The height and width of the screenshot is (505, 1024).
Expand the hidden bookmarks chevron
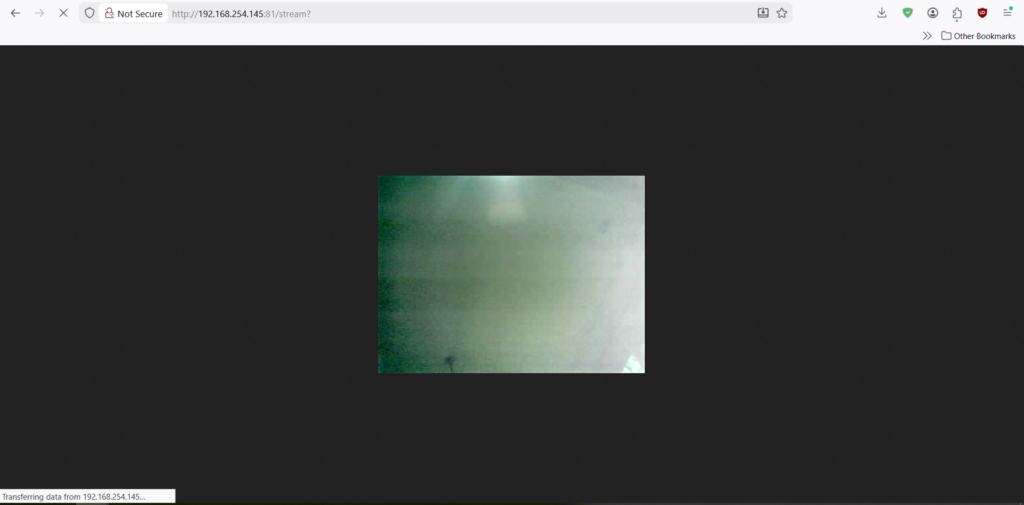(927, 36)
